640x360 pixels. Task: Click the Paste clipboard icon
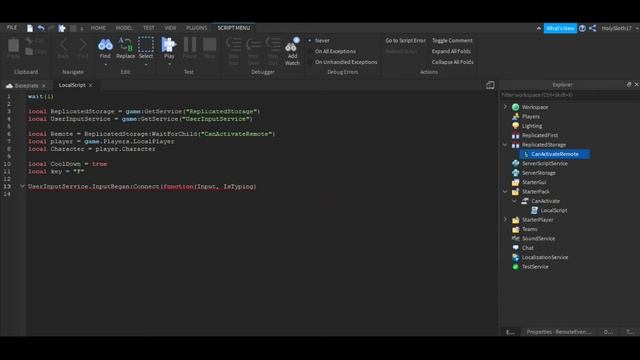tap(13, 45)
